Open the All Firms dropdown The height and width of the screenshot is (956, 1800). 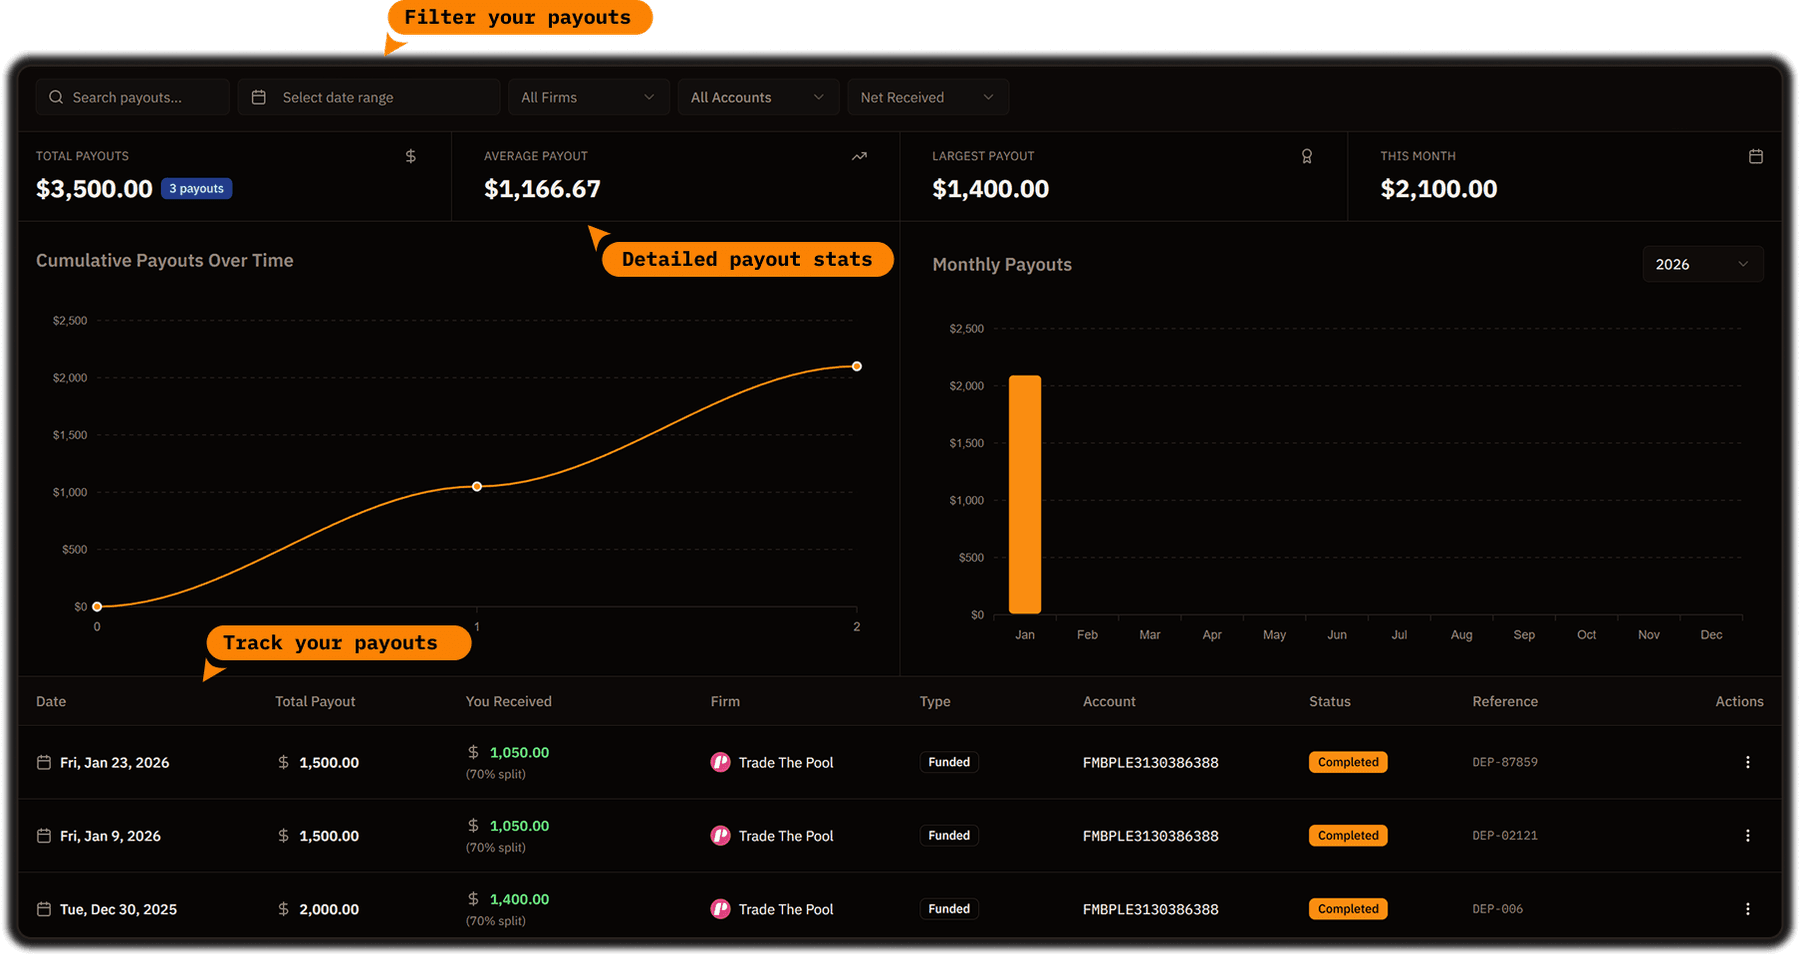click(588, 96)
